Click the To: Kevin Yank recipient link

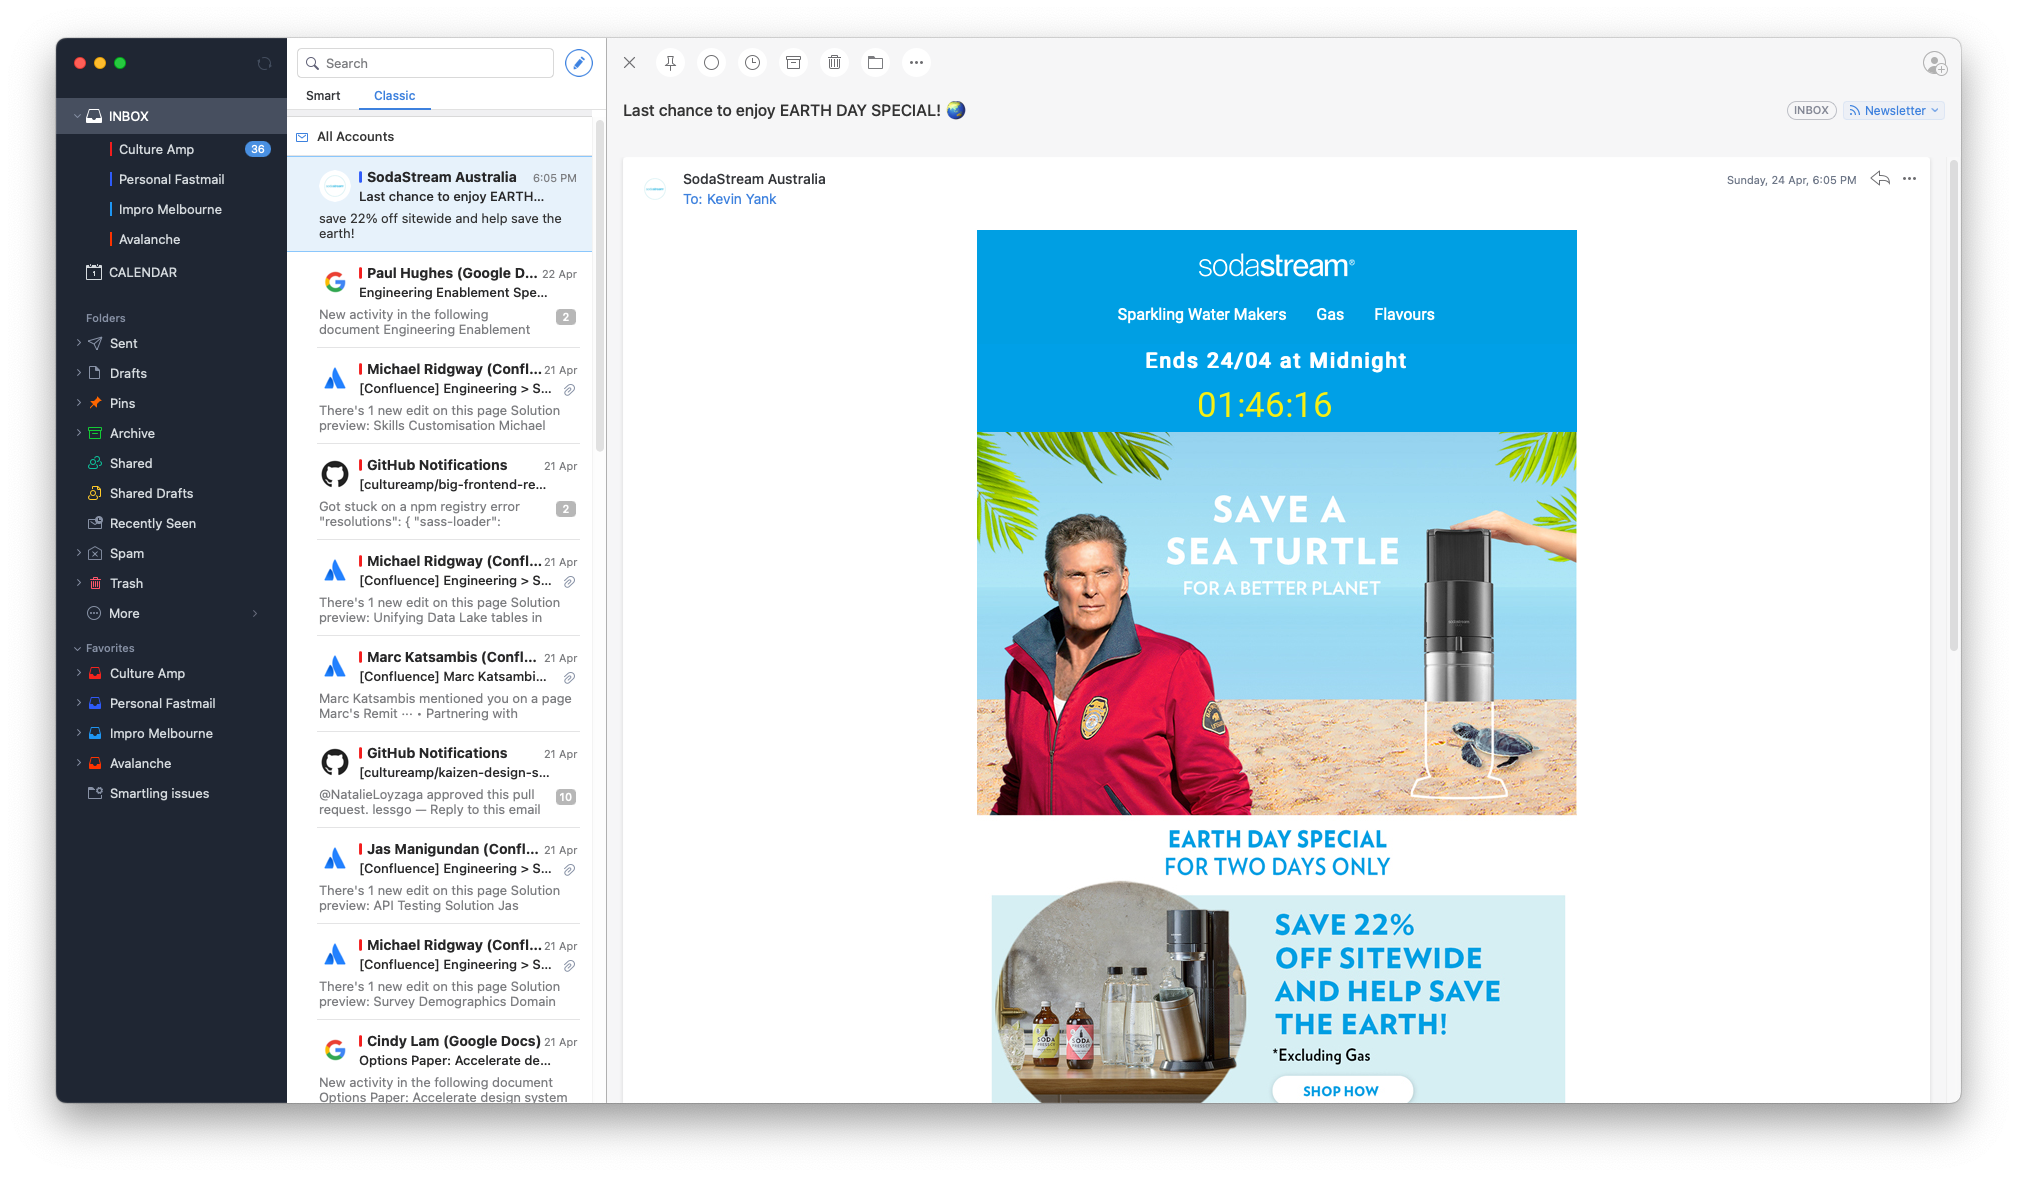pos(729,199)
